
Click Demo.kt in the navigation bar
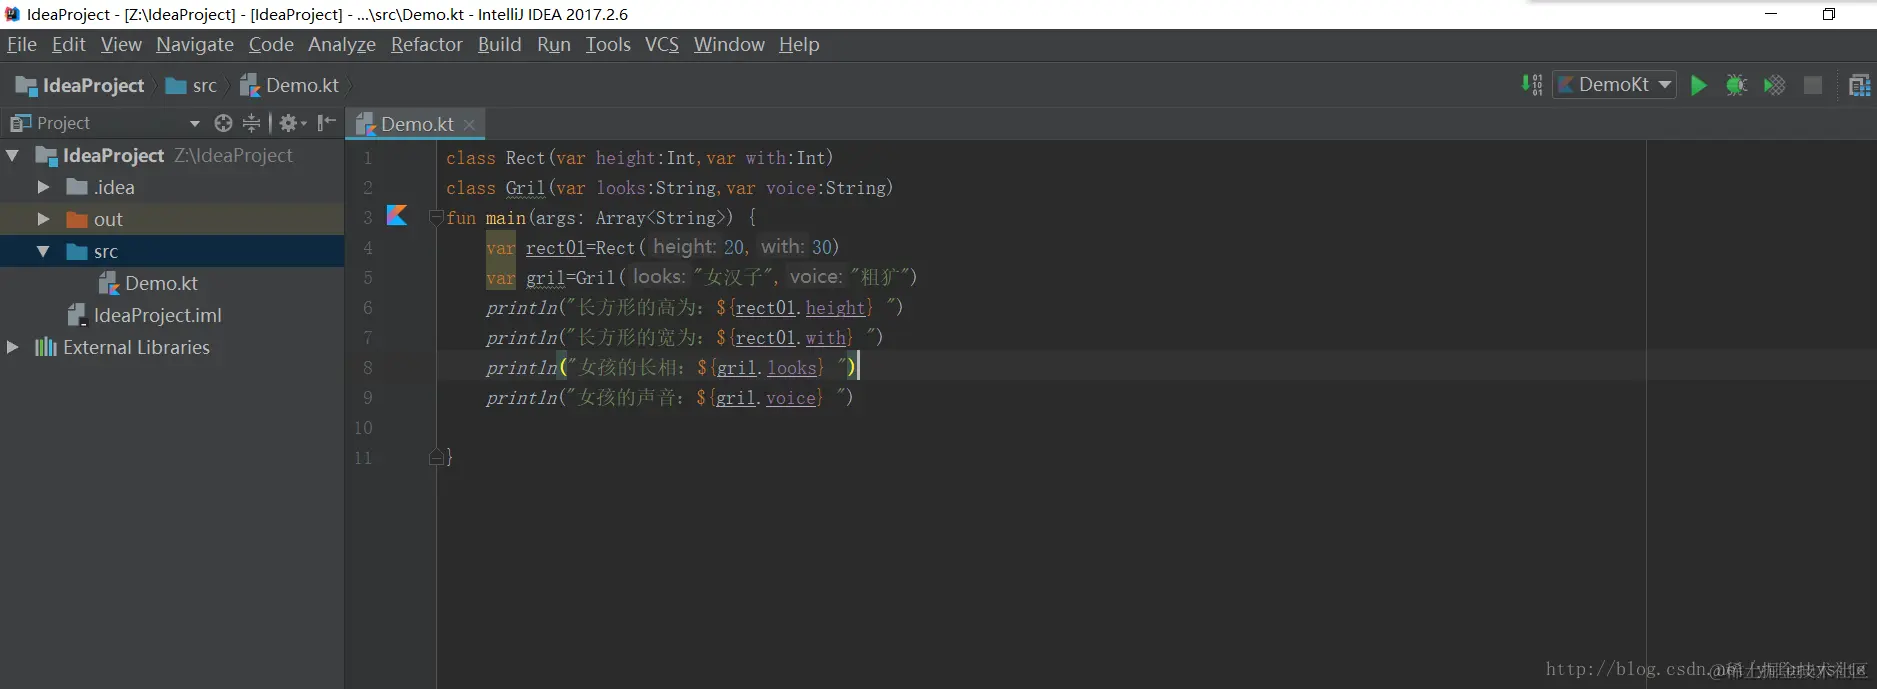pyautogui.click(x=290, y=85)
